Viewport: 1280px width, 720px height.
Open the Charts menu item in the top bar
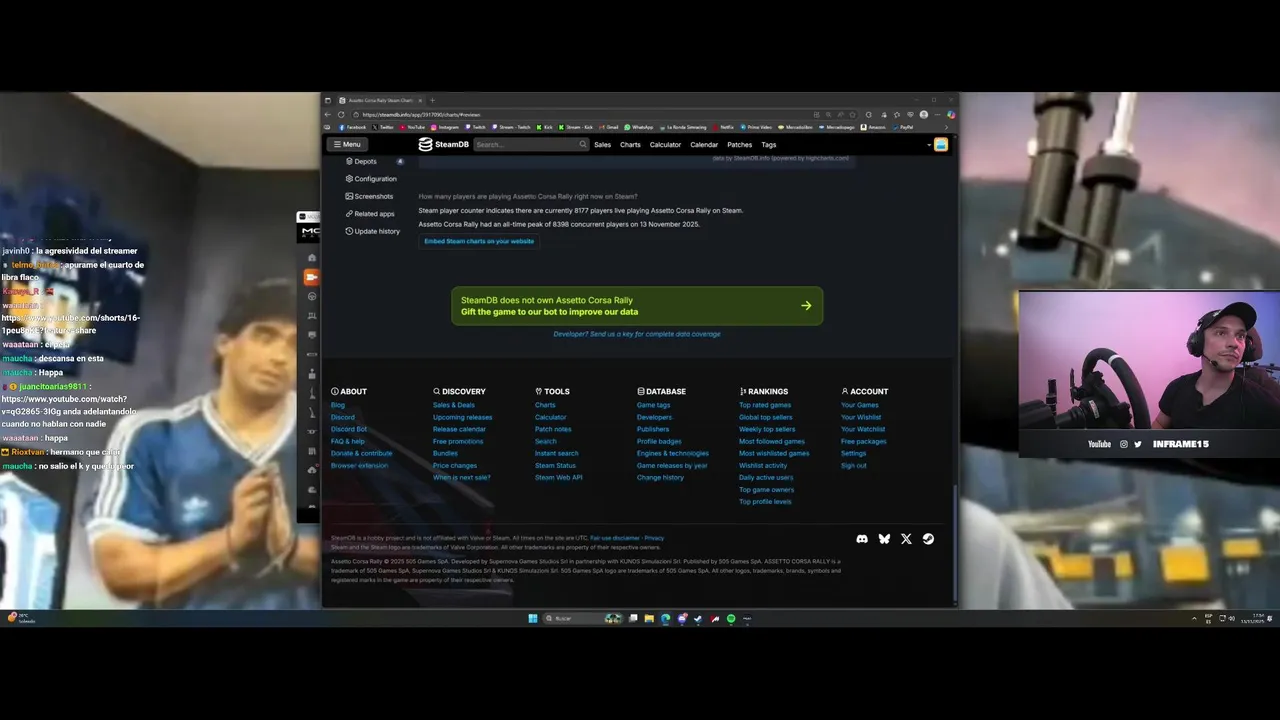[x=630, y=144]
